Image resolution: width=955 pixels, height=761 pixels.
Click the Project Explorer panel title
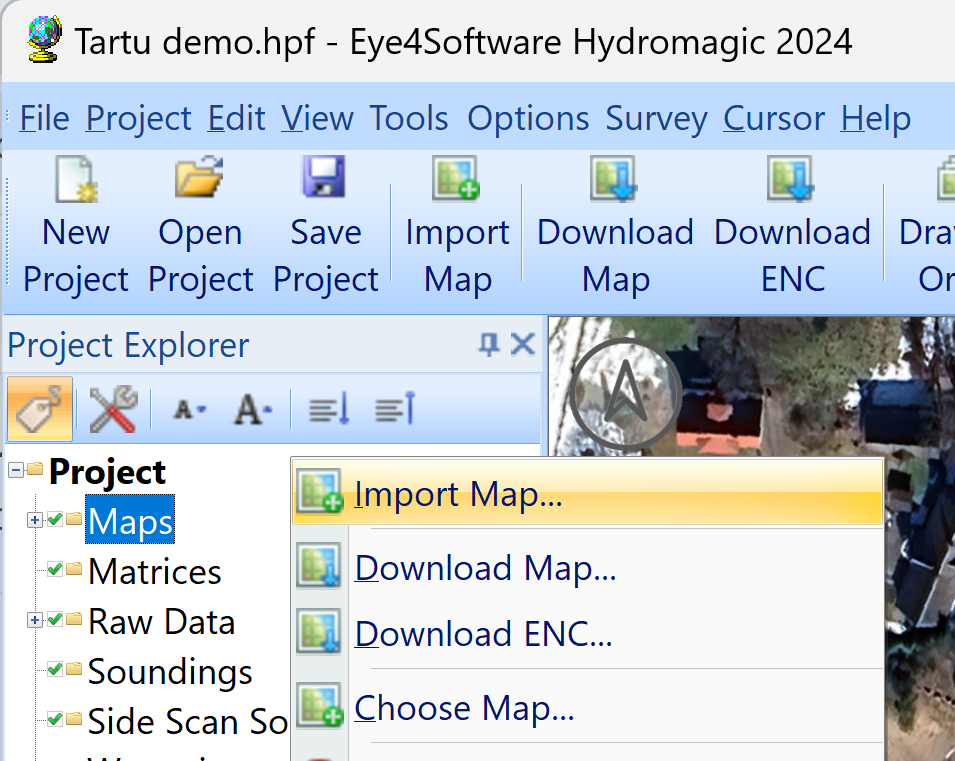[x=128, y=345]
